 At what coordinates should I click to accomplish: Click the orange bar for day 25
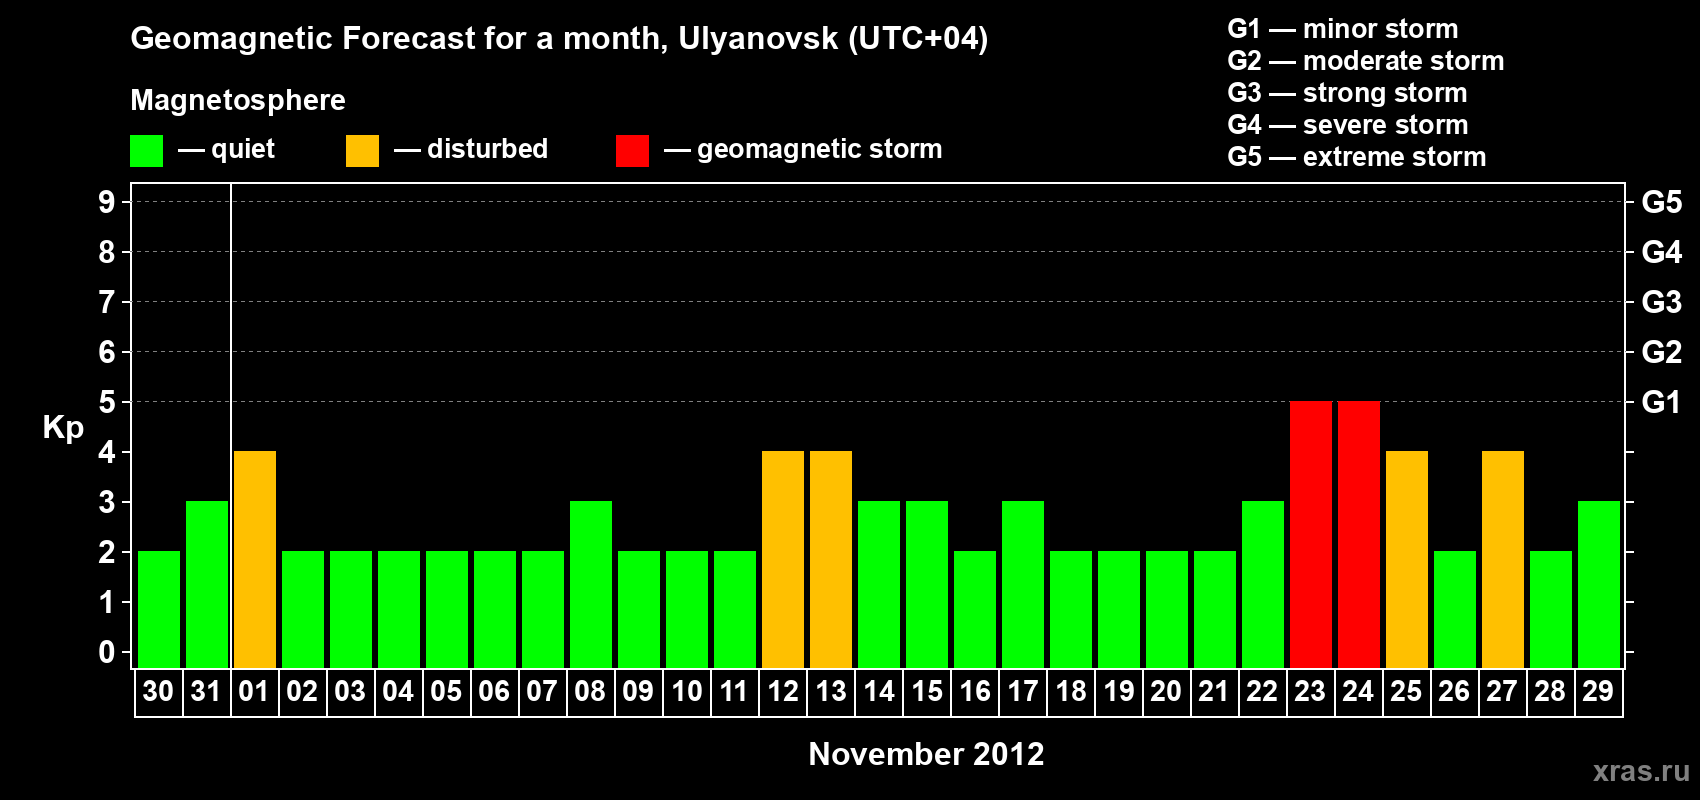(1406, 559)
